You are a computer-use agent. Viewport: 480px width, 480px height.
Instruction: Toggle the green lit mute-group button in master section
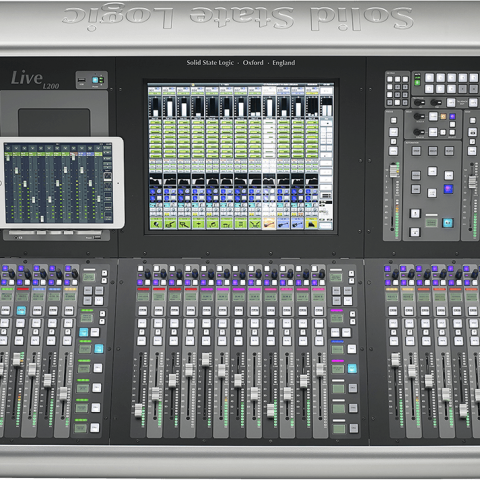coord(417,82)
